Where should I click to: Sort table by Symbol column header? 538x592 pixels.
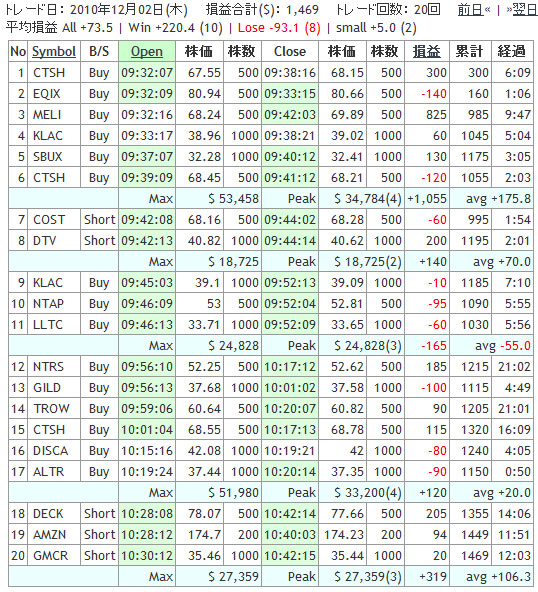tap(54, 51)
